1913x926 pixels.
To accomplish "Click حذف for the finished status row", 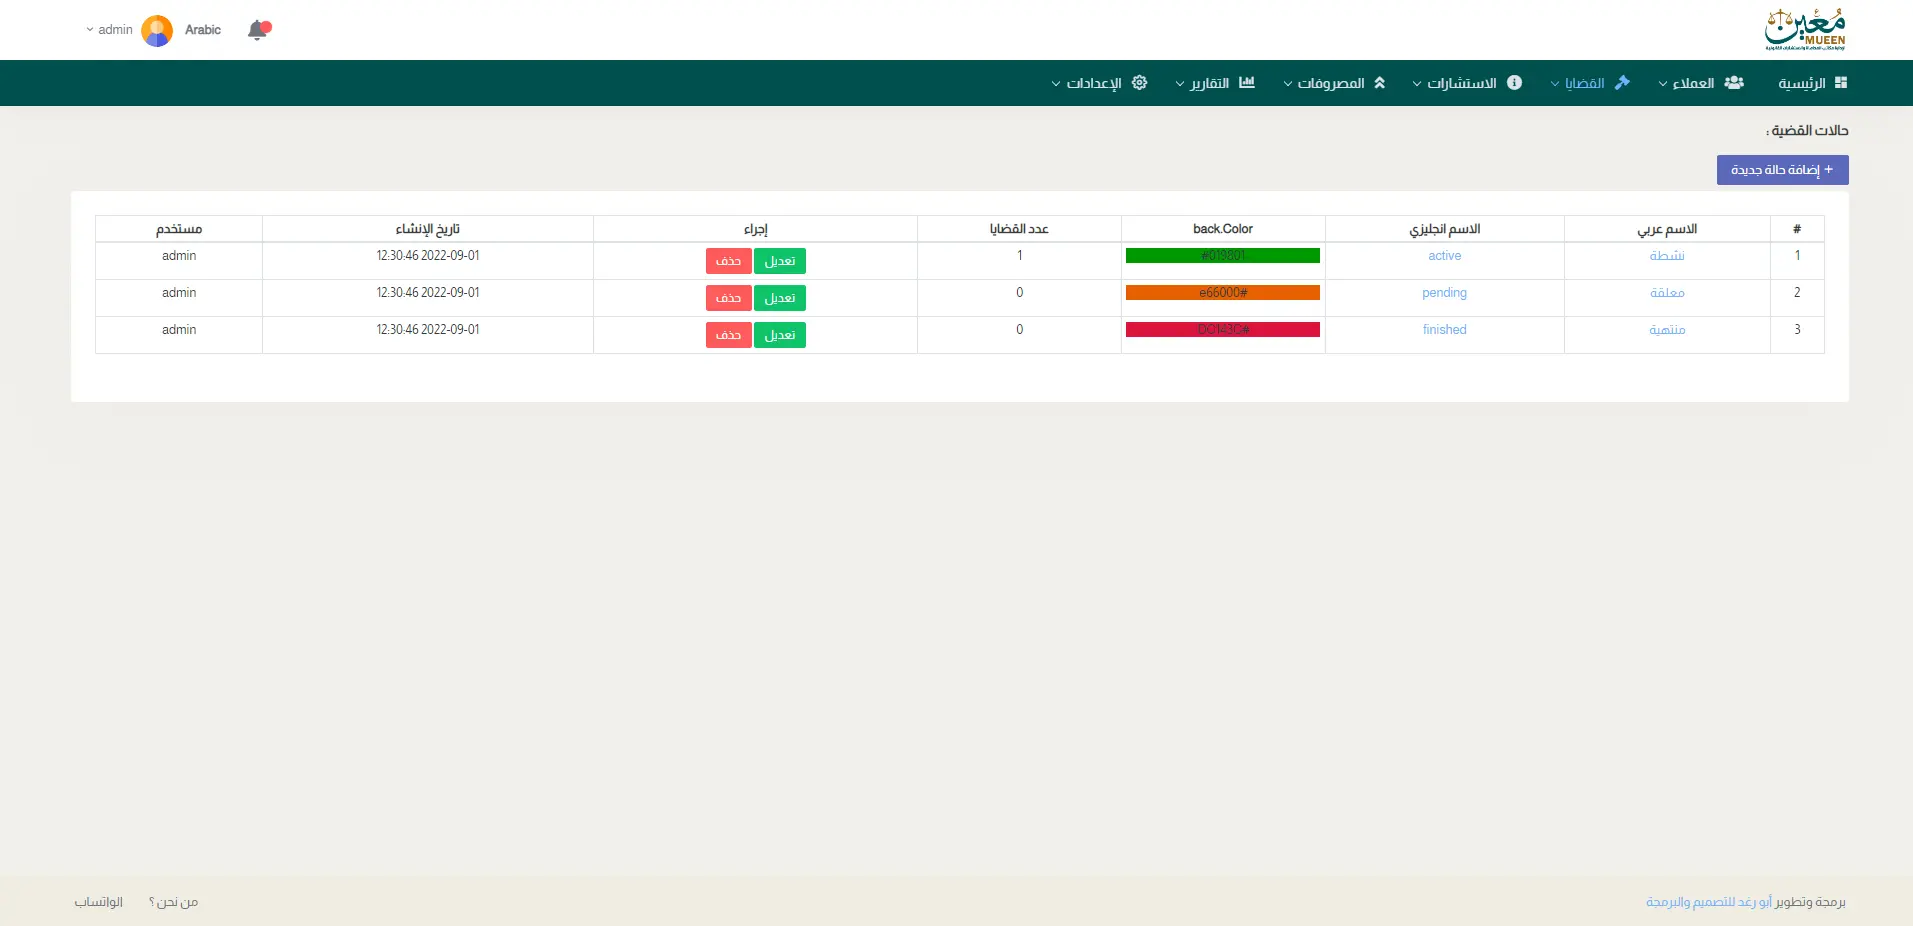I will click(728, 335).
